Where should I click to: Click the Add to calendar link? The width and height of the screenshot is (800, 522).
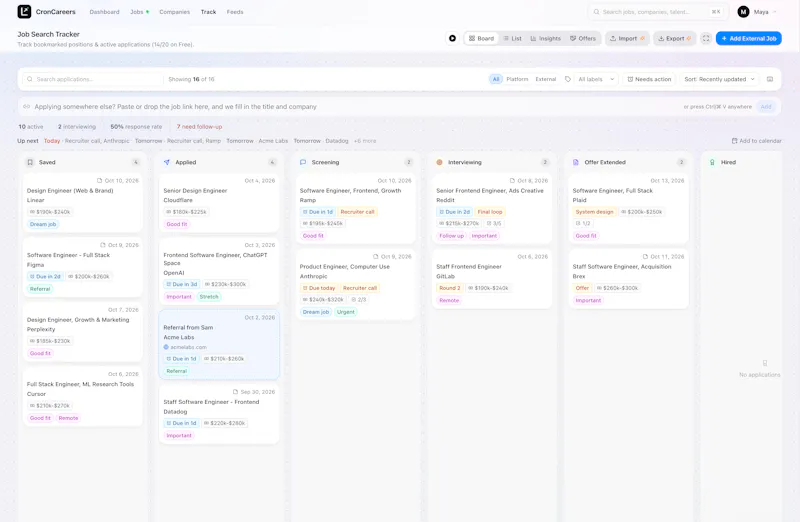[x=757, y=141]
